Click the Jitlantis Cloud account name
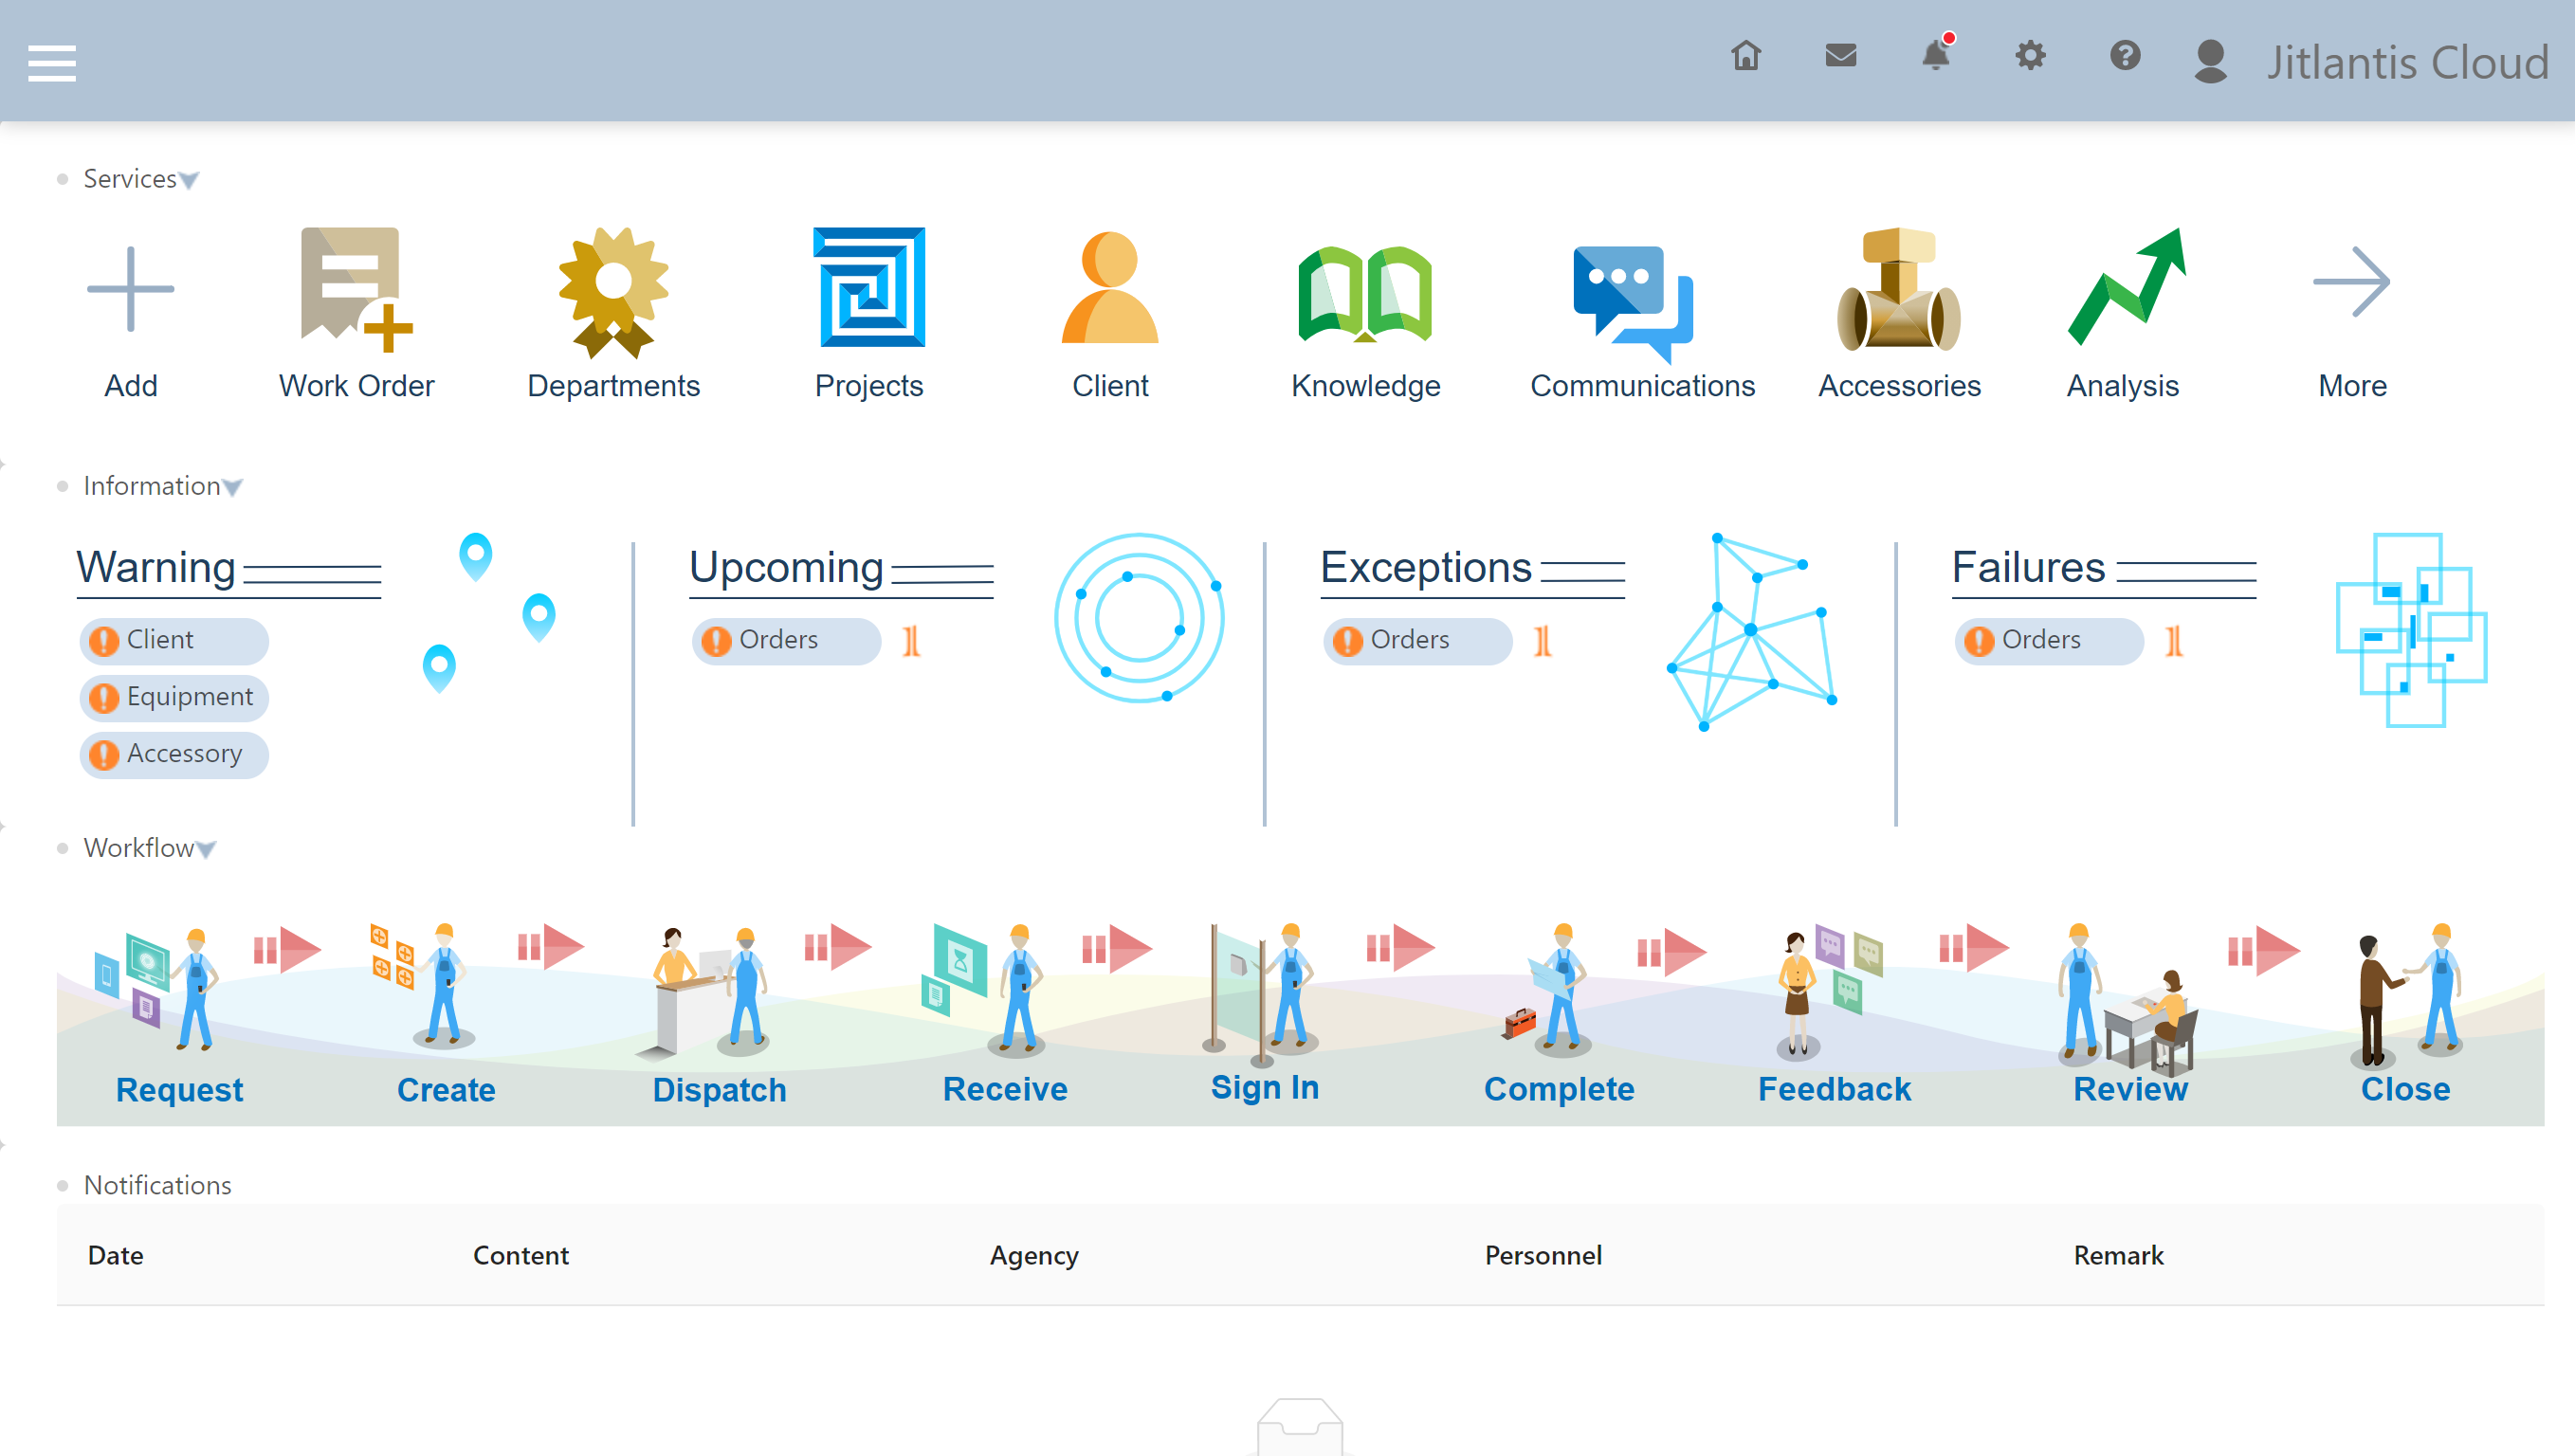The image size is (2575, 1456). point(2407,62)
